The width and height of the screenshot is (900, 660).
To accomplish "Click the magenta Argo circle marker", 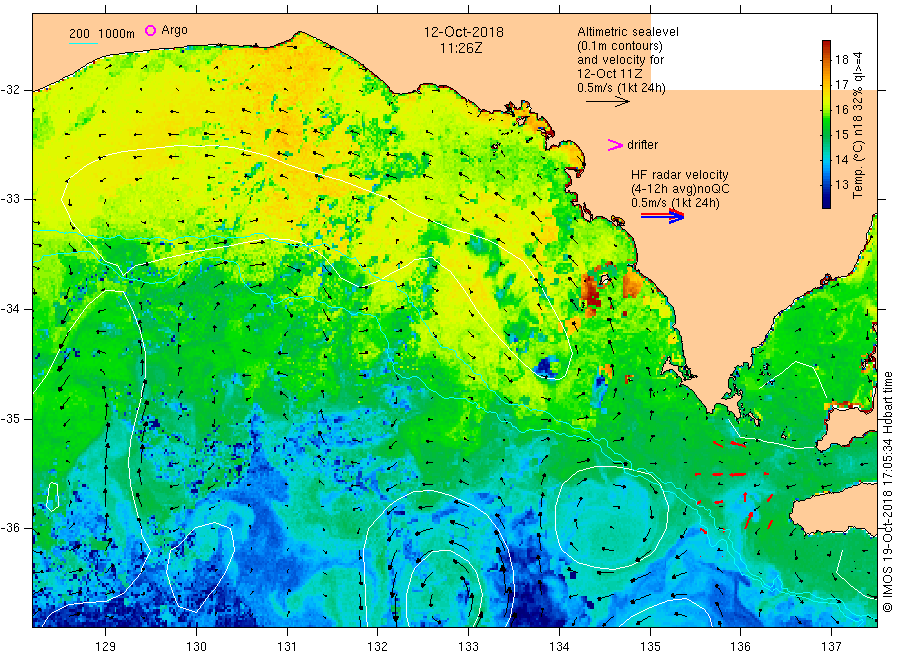I will tap(150, 30).
